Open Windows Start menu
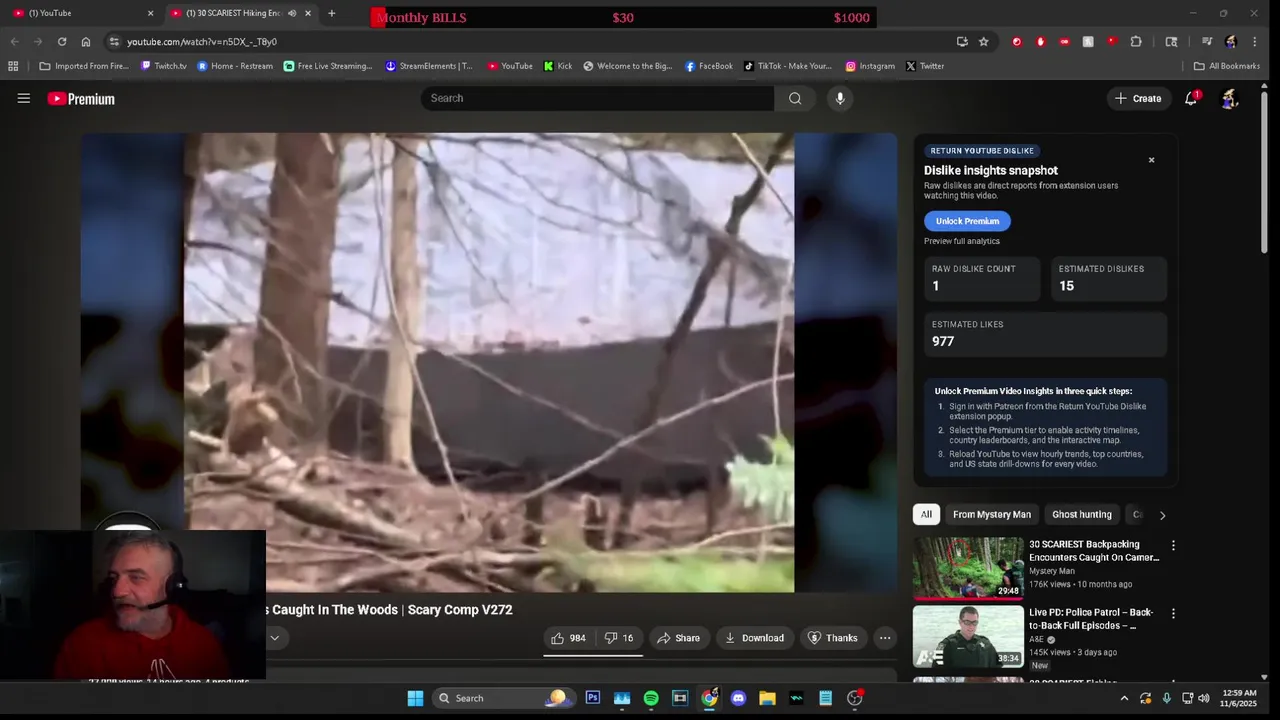Viewport: 1280px width, 720px height. point(415,698)
